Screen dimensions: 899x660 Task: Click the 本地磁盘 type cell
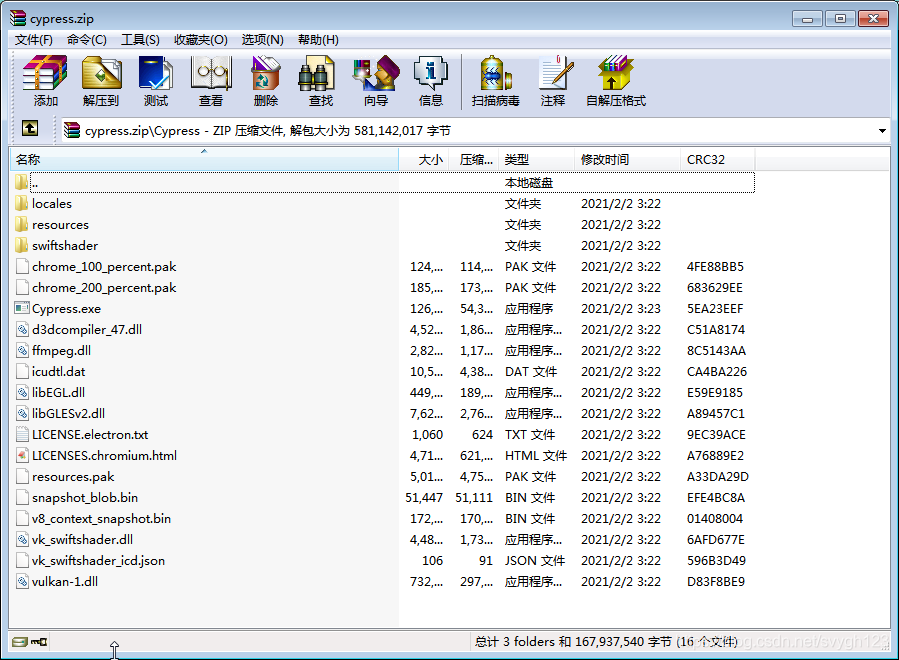pos(529,182)
